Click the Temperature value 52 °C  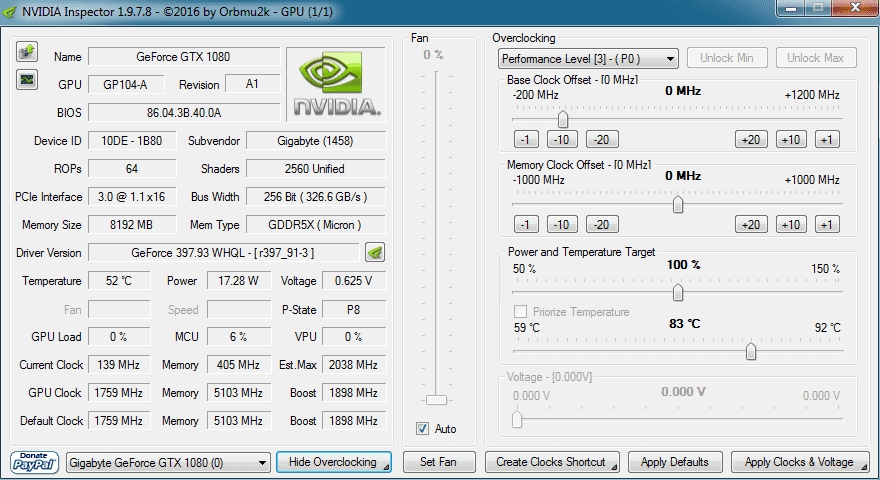[x=119, y=281]
